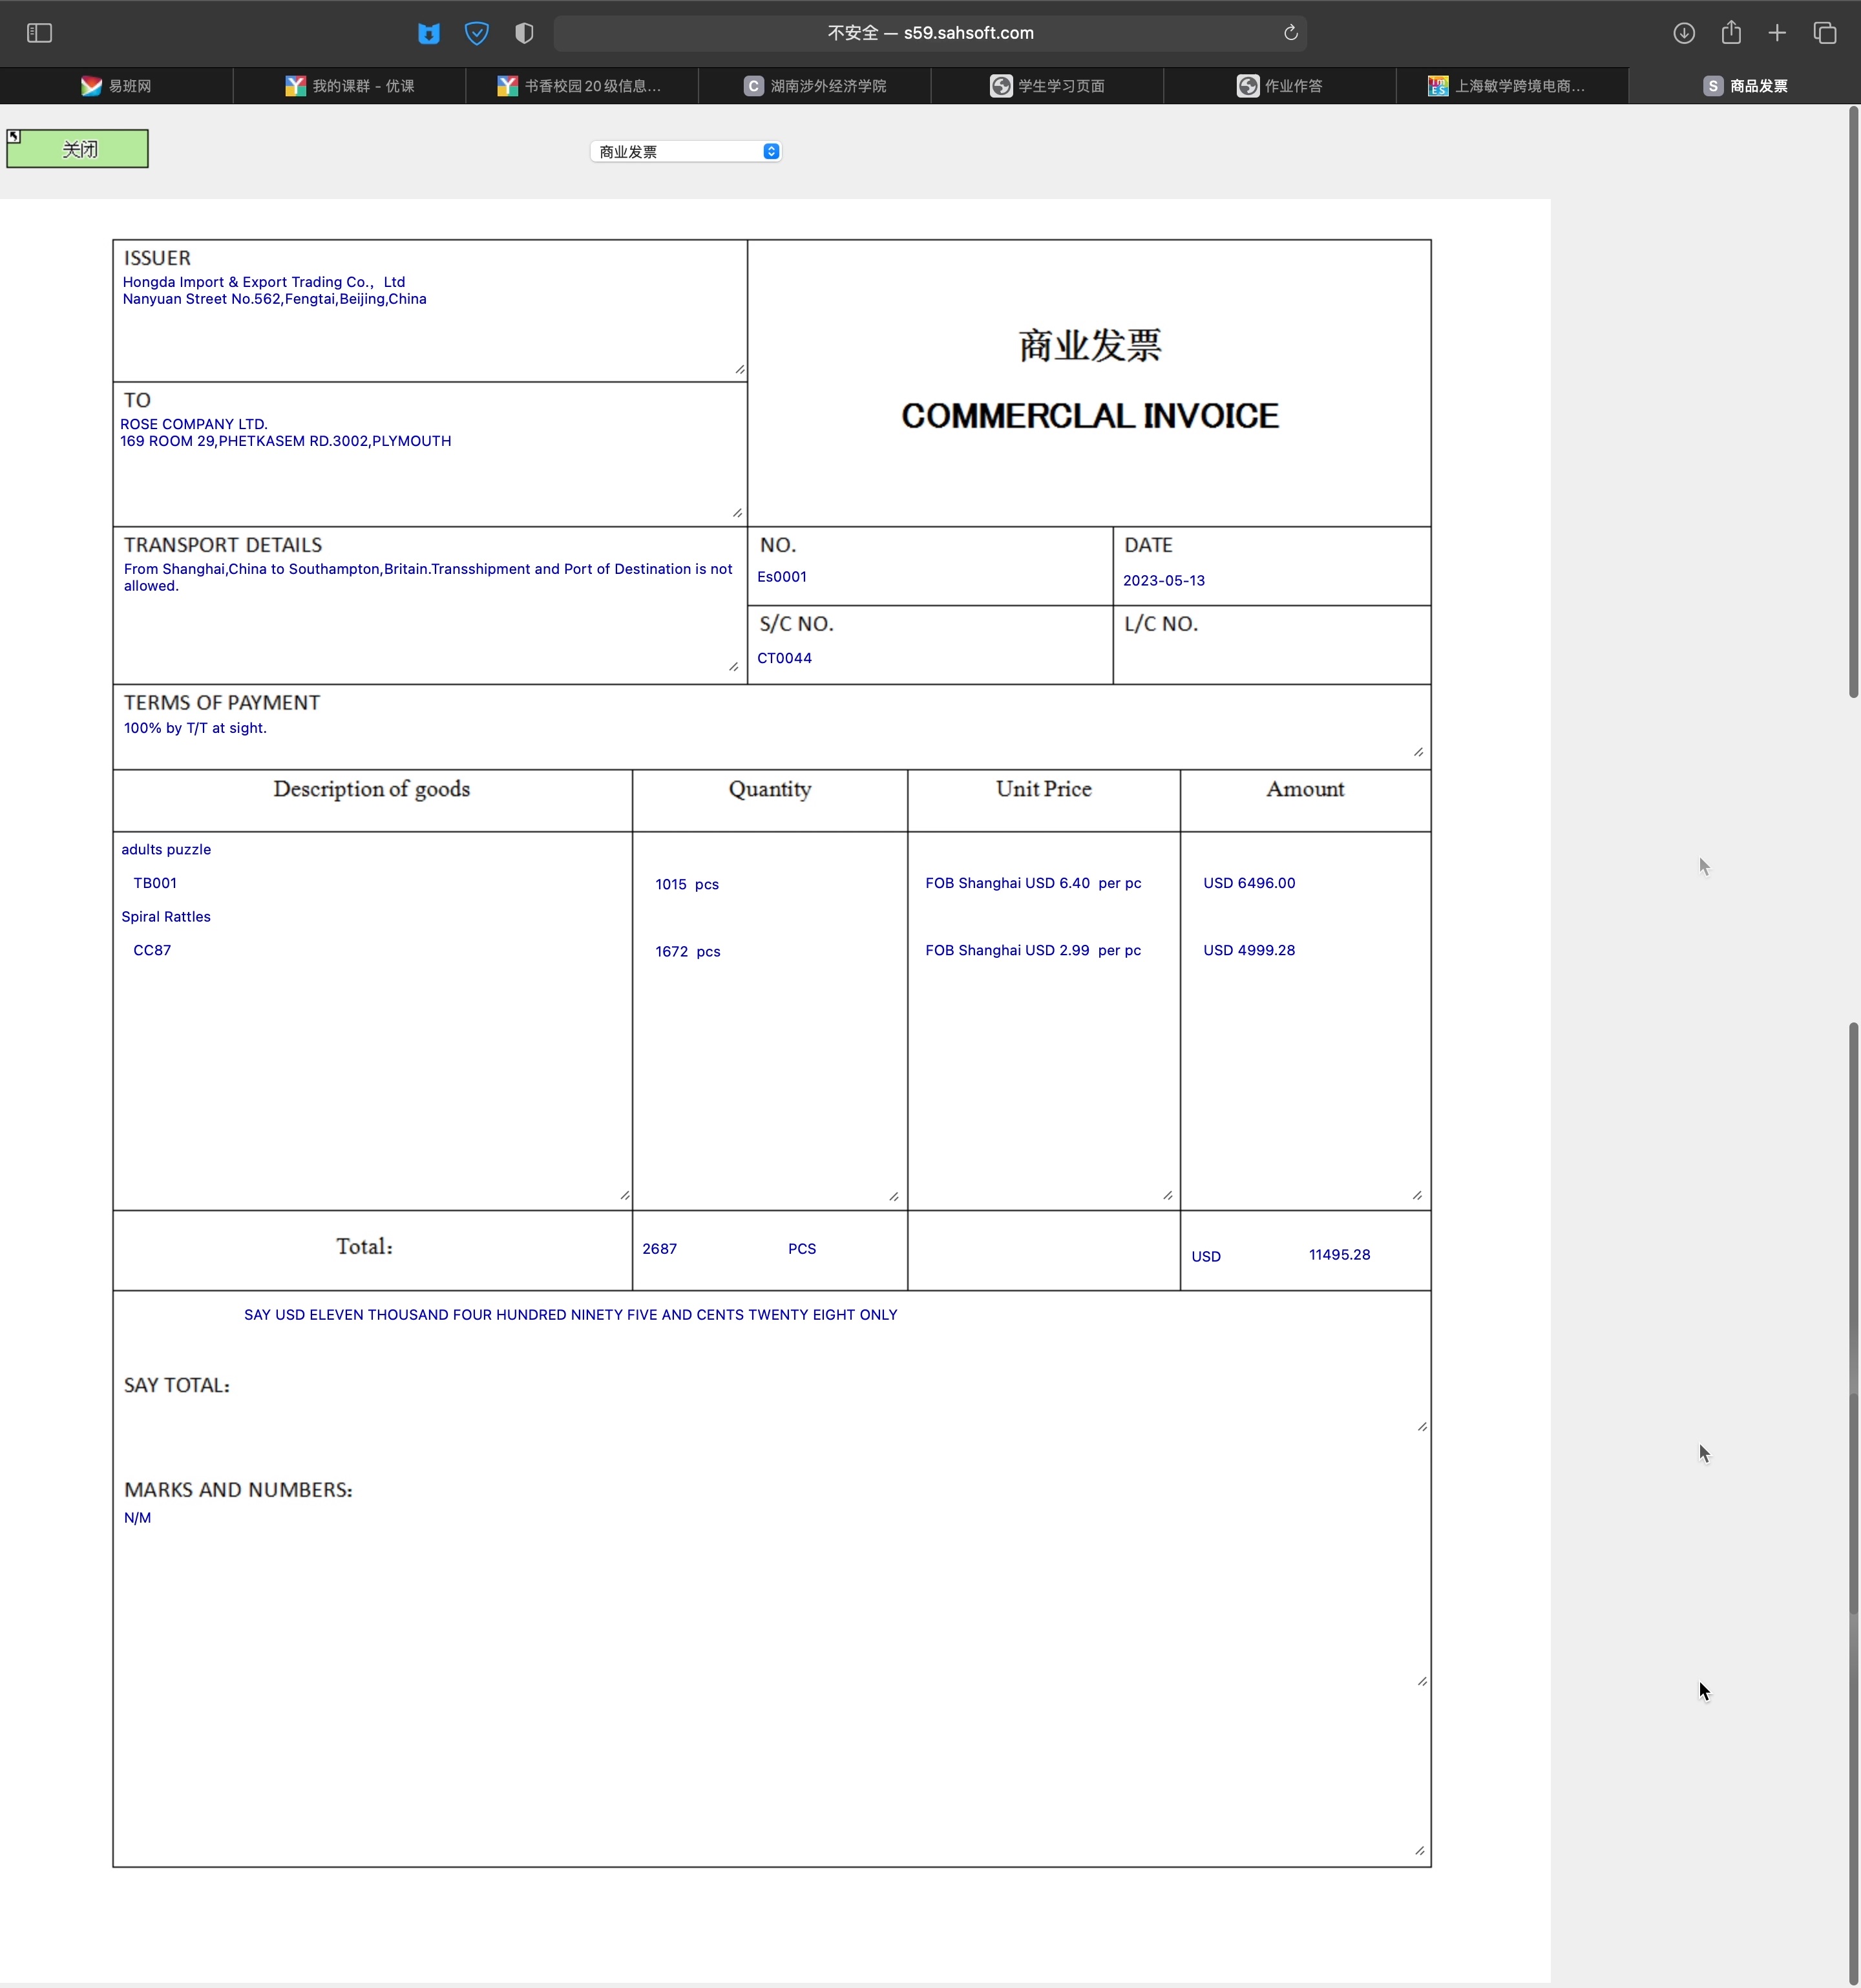Click the Share icon in Safari toolbar
The image size is (1861, 1988).
(1731, 33)
